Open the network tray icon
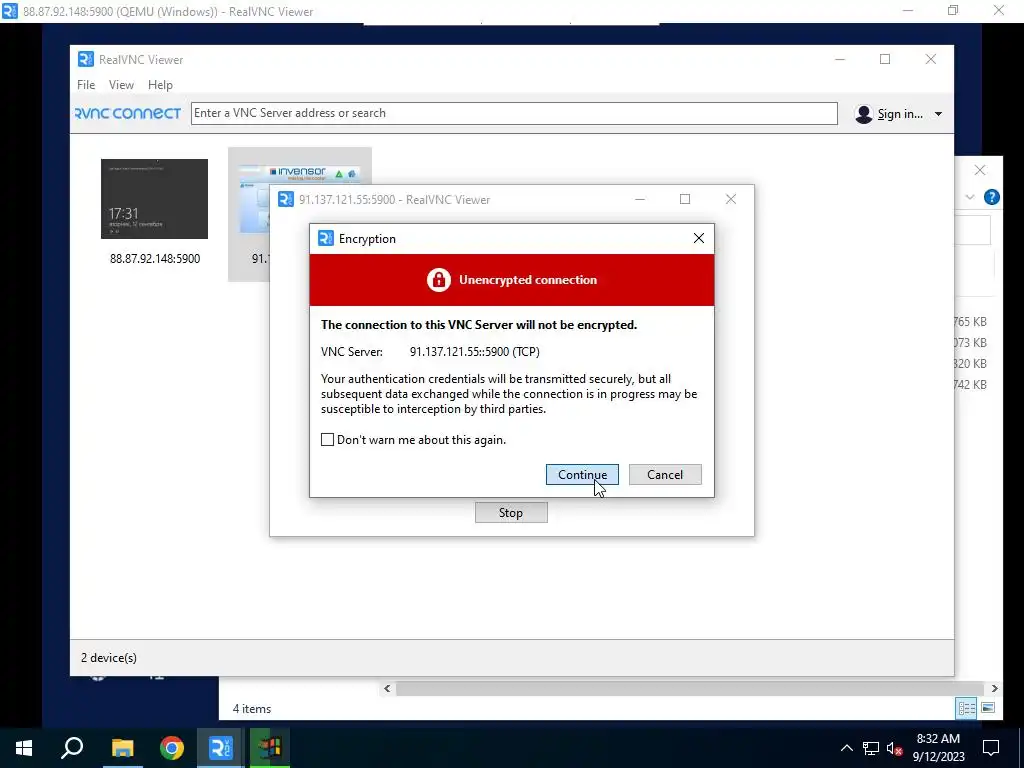 click(x=871, y=748)
